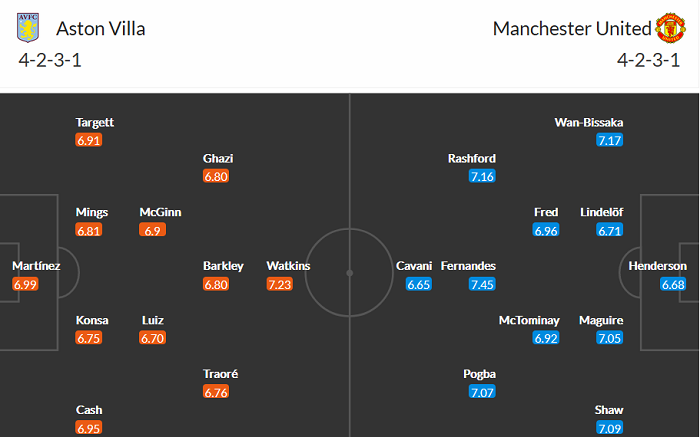Click player name McGinn

pos(161,212)
